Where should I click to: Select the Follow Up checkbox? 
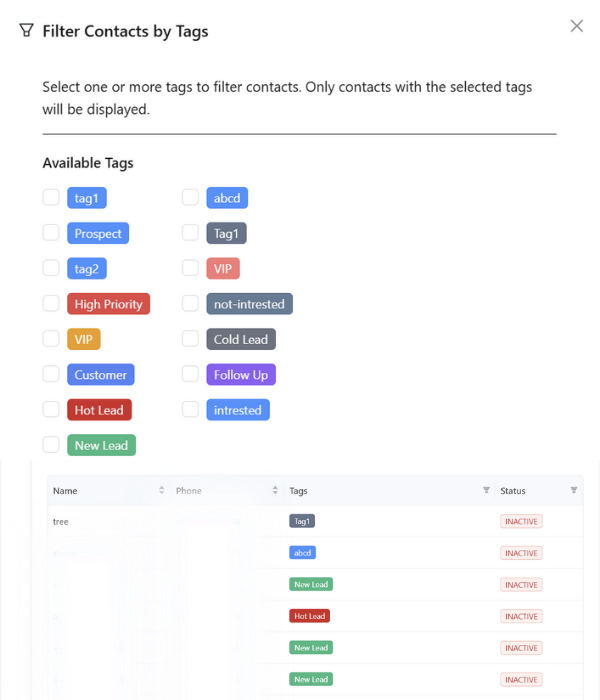(x=190, y=375)
